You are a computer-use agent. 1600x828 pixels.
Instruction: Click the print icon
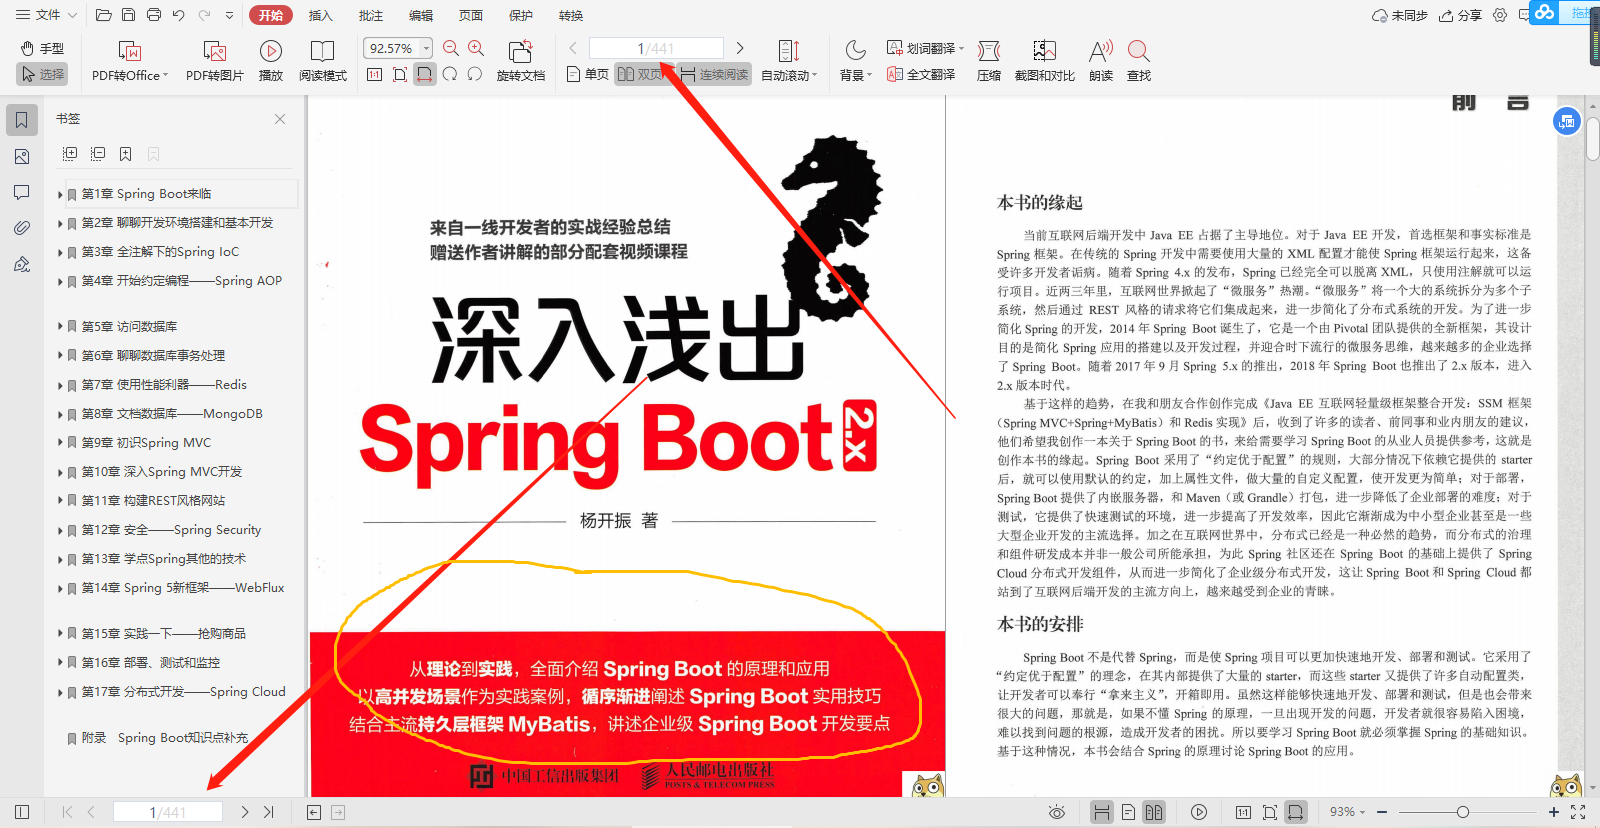(x=153, y=15)
